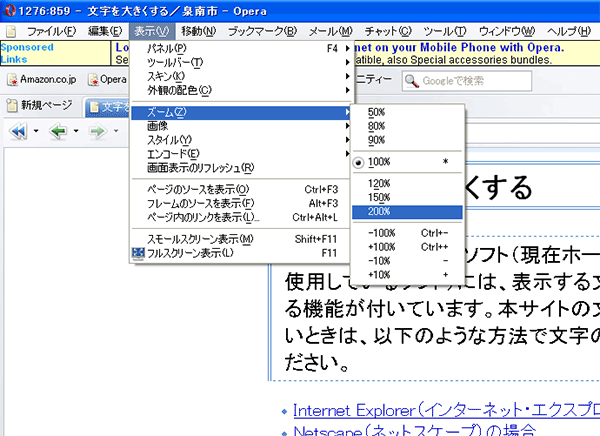This screenshot has width=600, height=436.
Task: Click the Google search magnifier icon
Action: coord(412,81)
